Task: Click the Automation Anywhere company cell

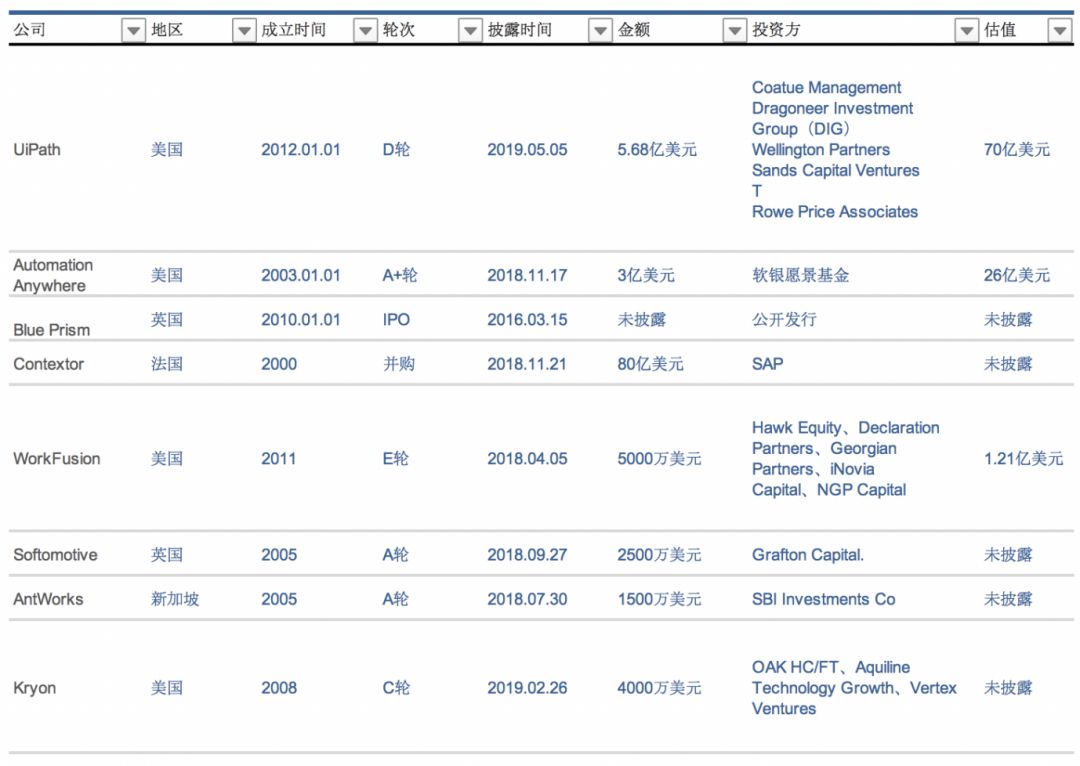Action: tap(53, 275)
